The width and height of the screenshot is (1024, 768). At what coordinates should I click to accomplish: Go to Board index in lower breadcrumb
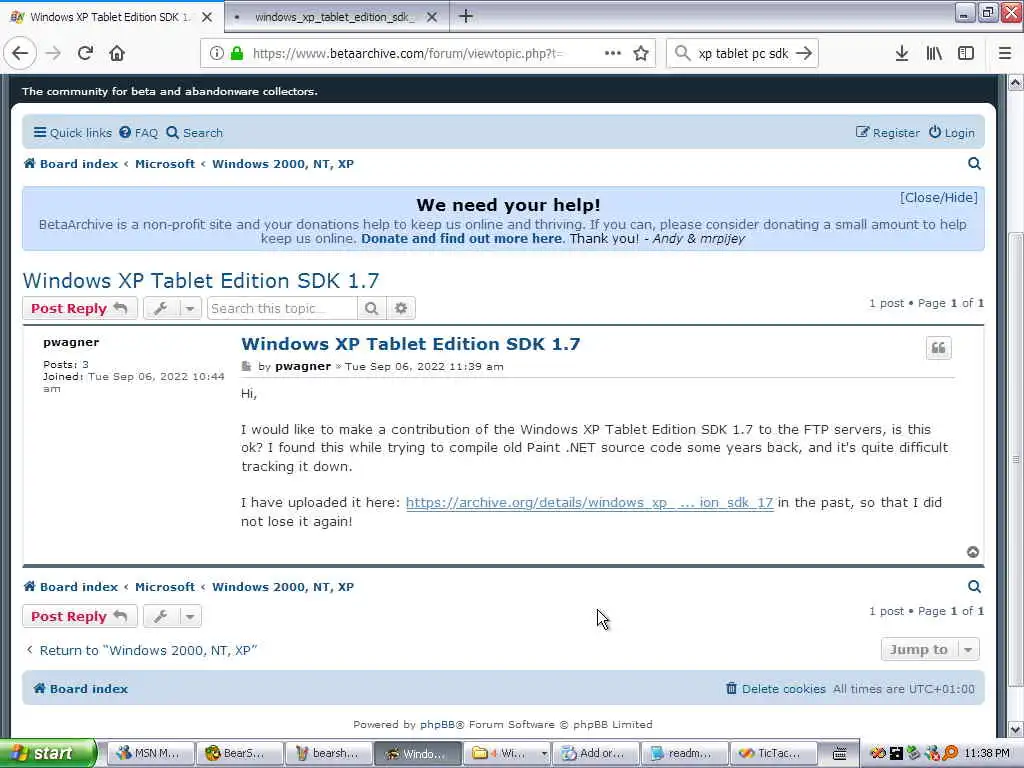click(x=71, y=587)
